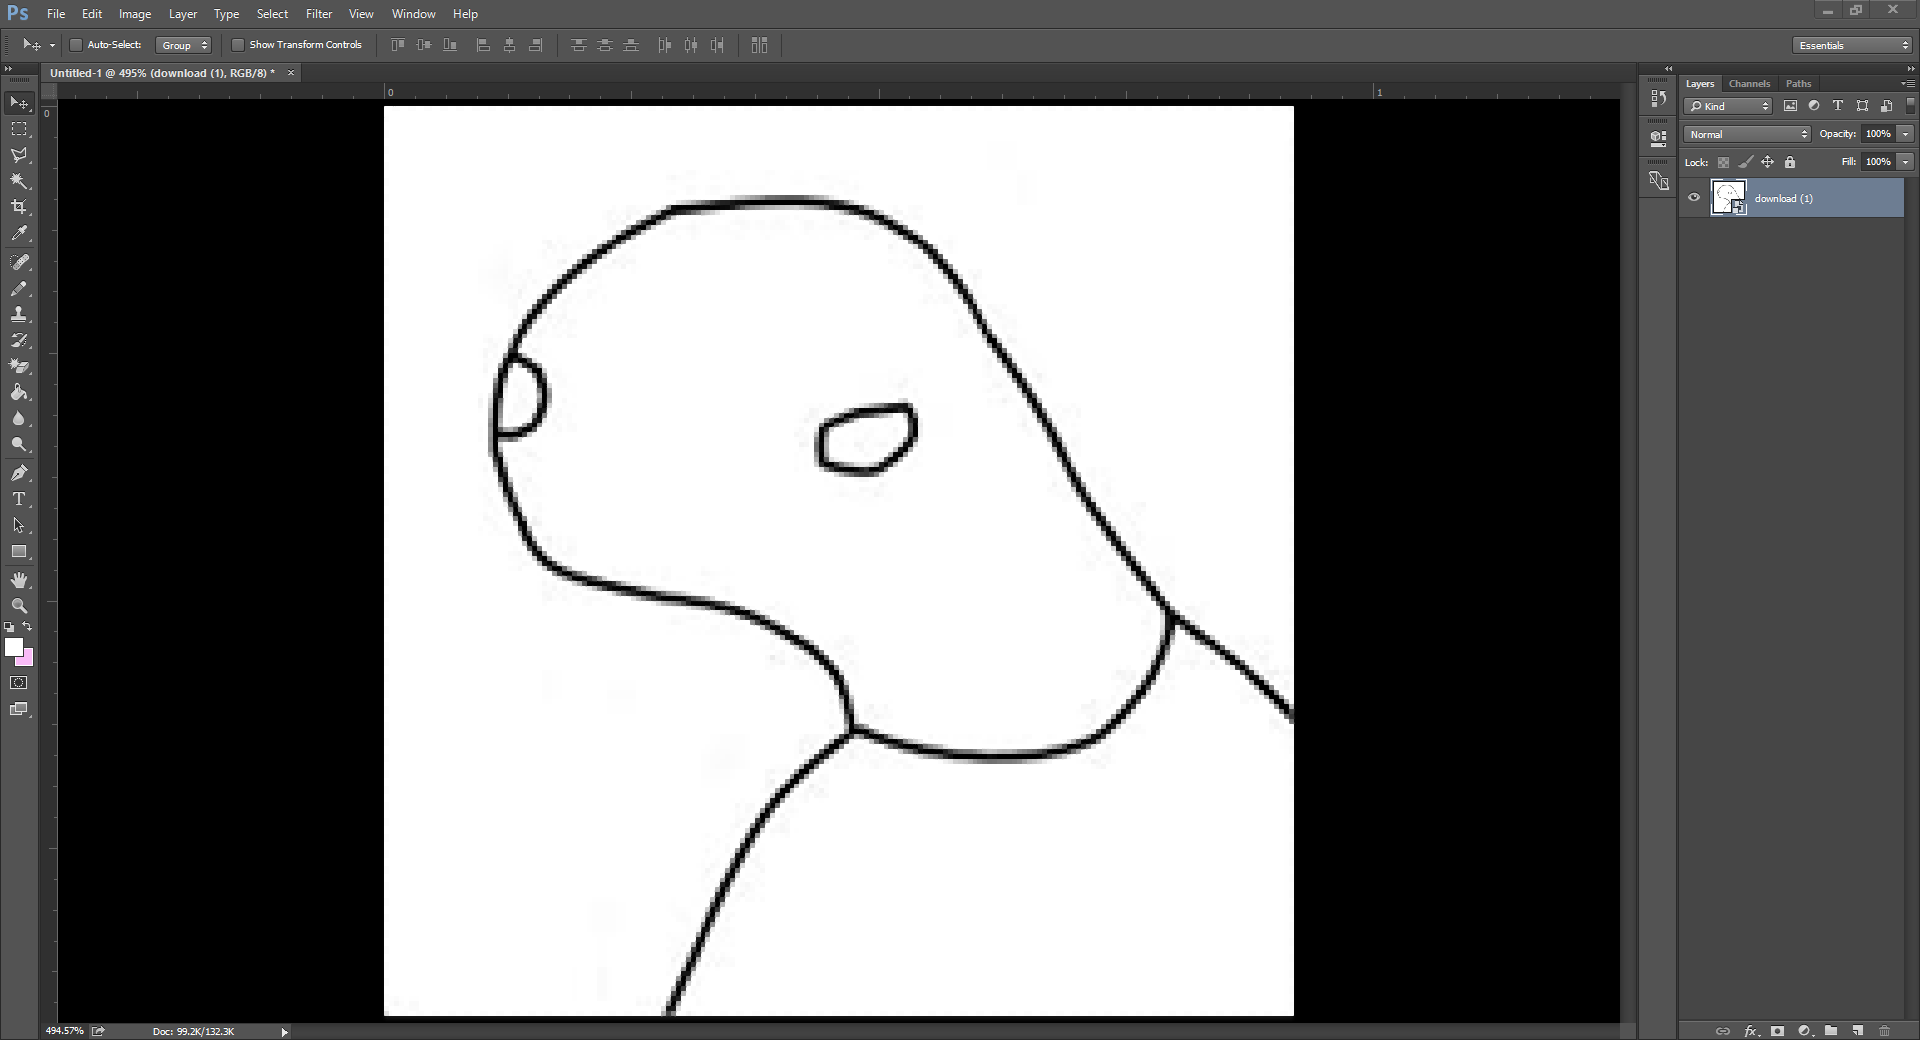Filter for shape layers
This screenshot has width=1920, height=1040.
1862,106
